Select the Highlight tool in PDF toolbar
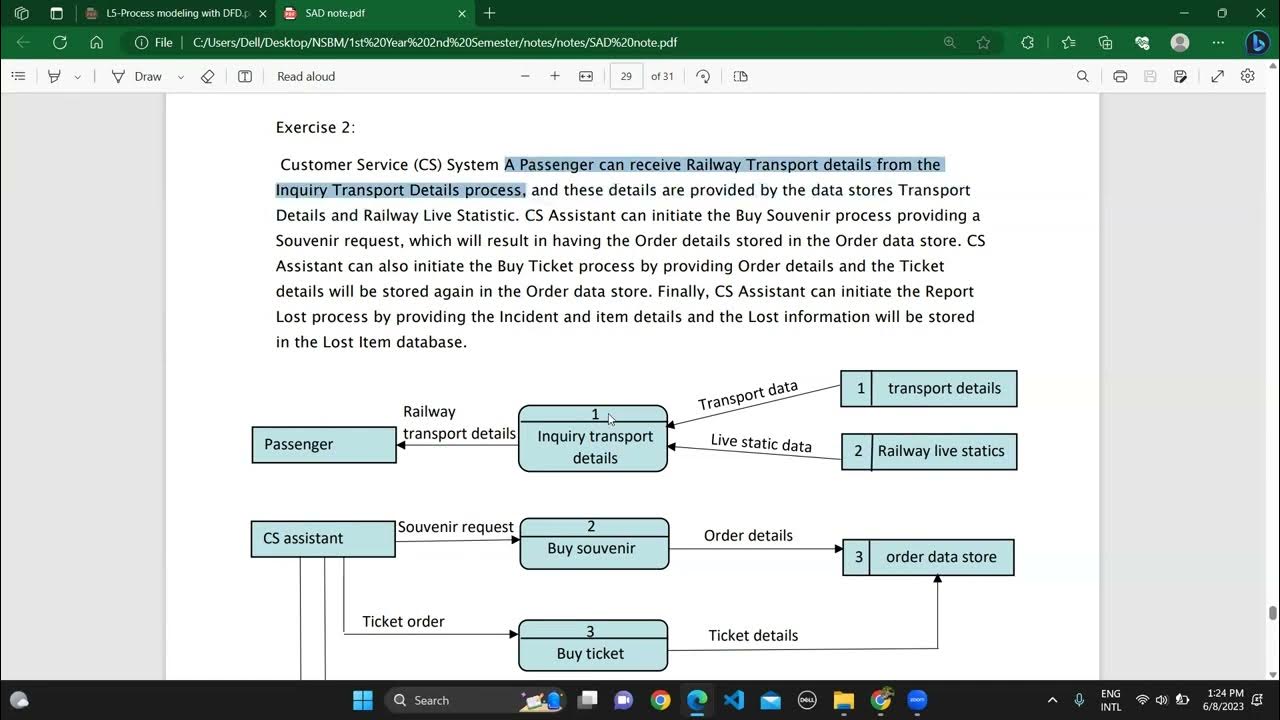The image size is (1280, 720). (x=54, y=76)
